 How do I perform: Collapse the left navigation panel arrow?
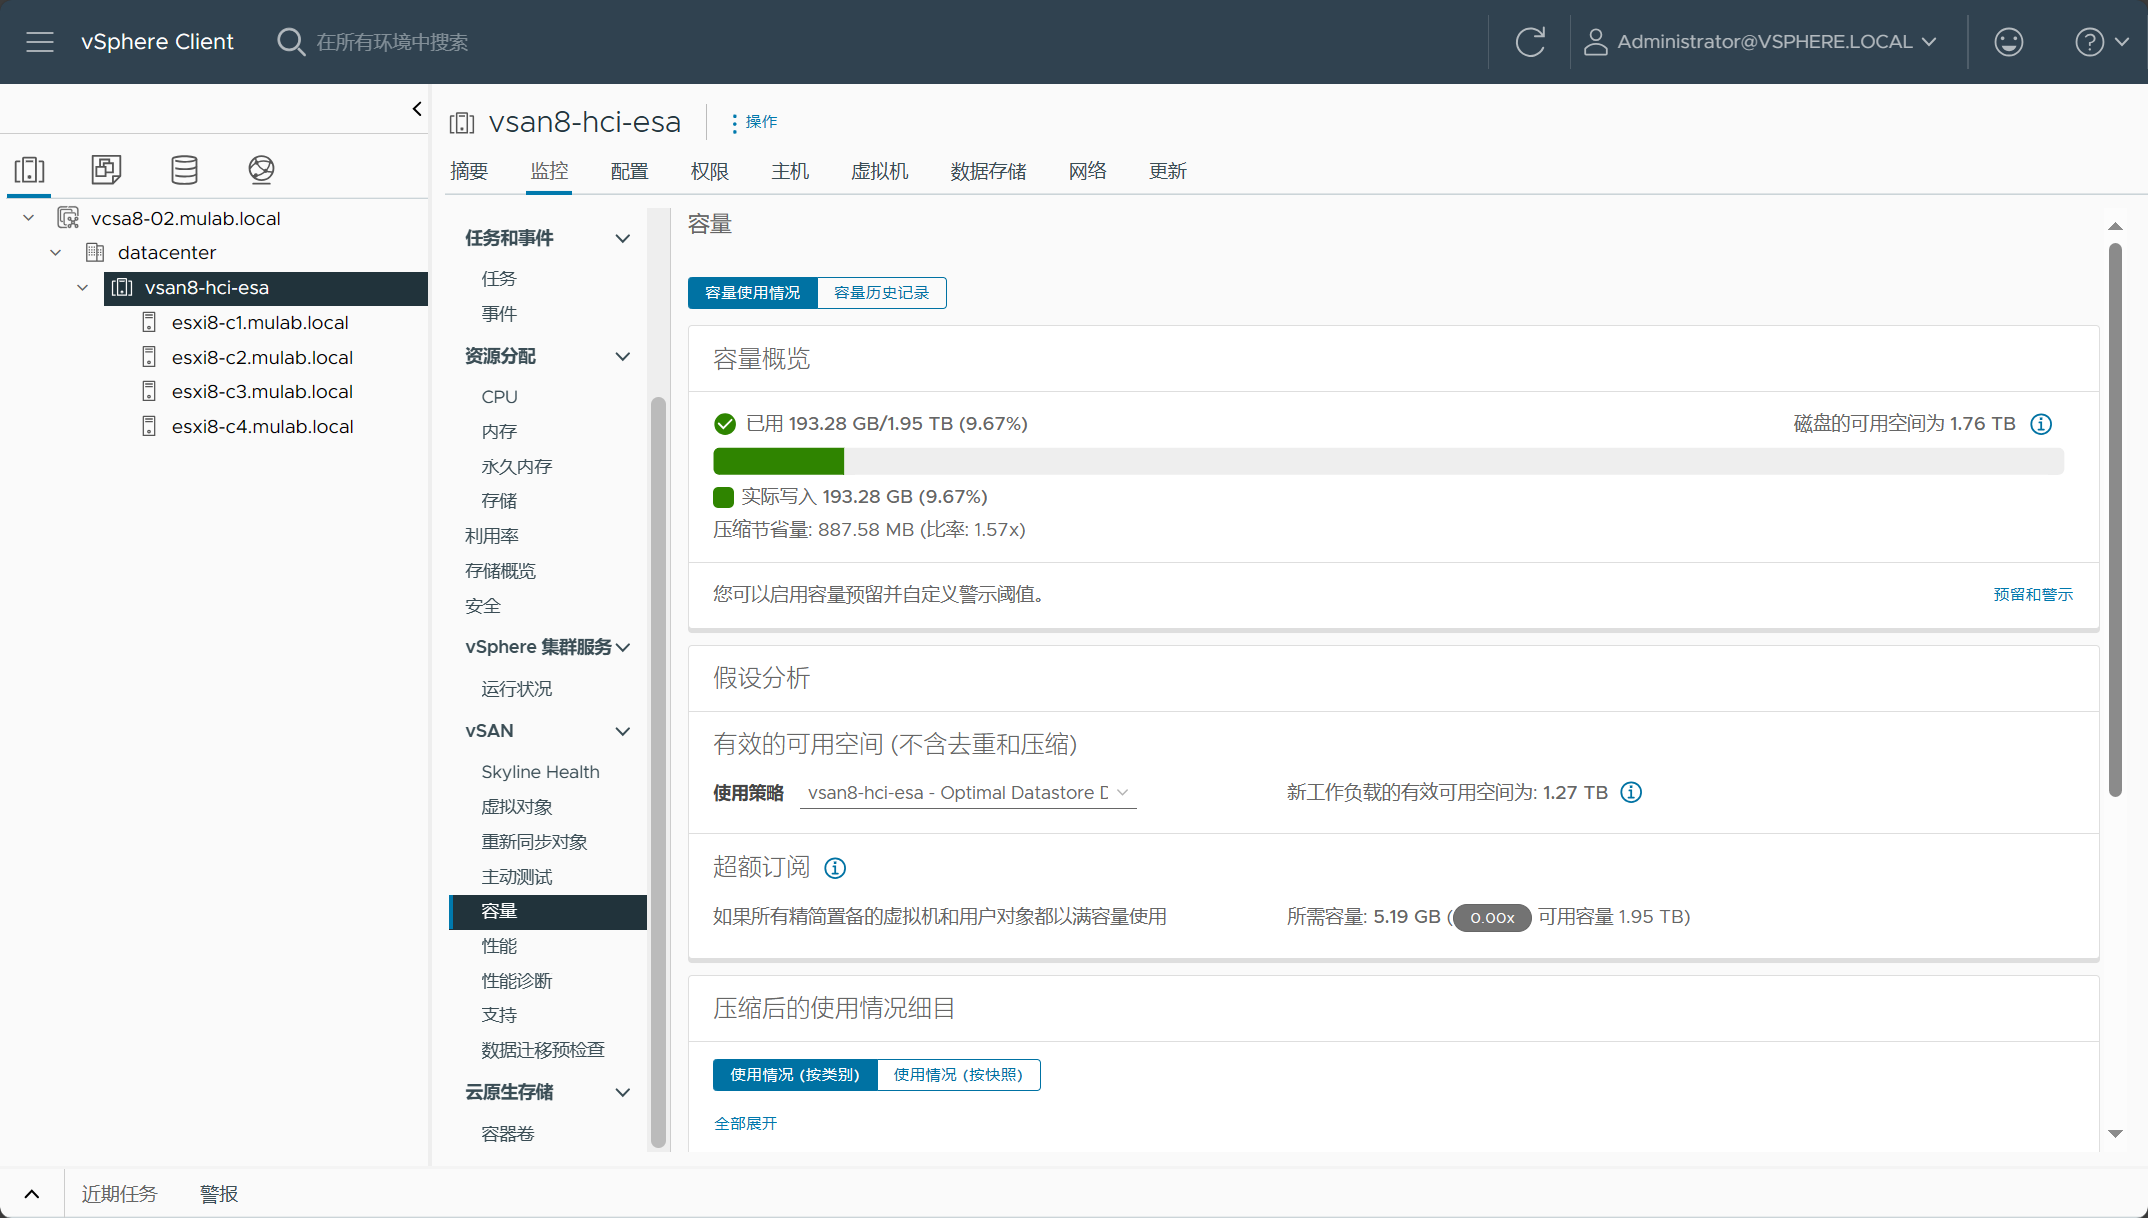point(417,109)
